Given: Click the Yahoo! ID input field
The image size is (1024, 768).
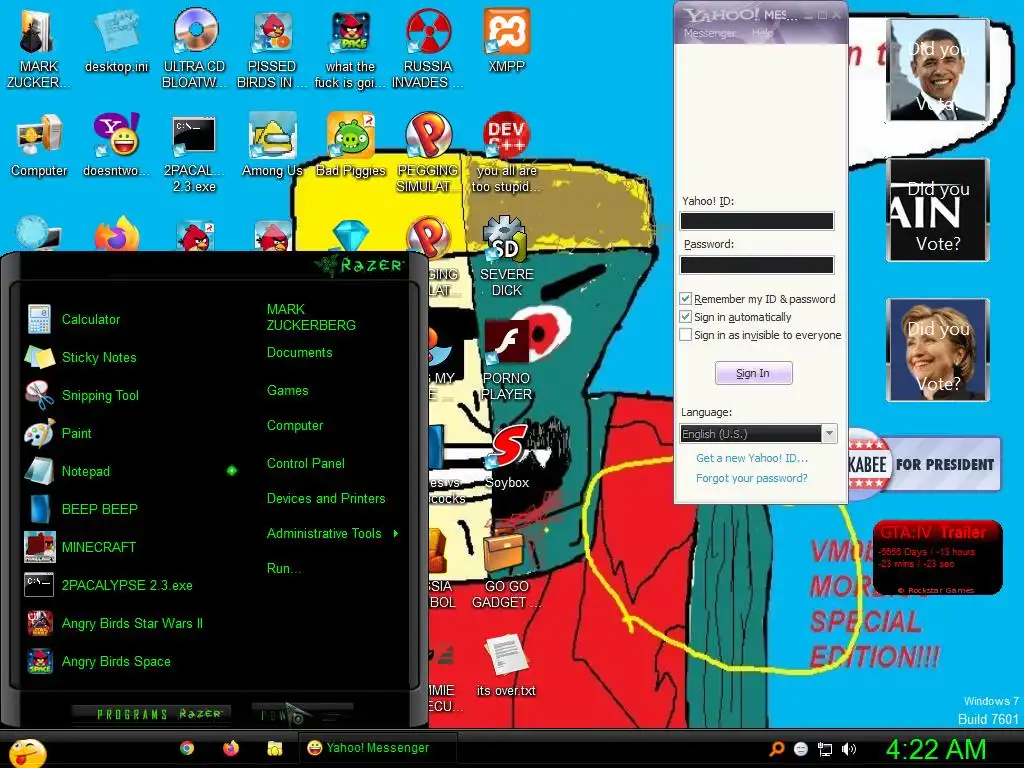Looking at the screenshot, I should pos(757,221).
